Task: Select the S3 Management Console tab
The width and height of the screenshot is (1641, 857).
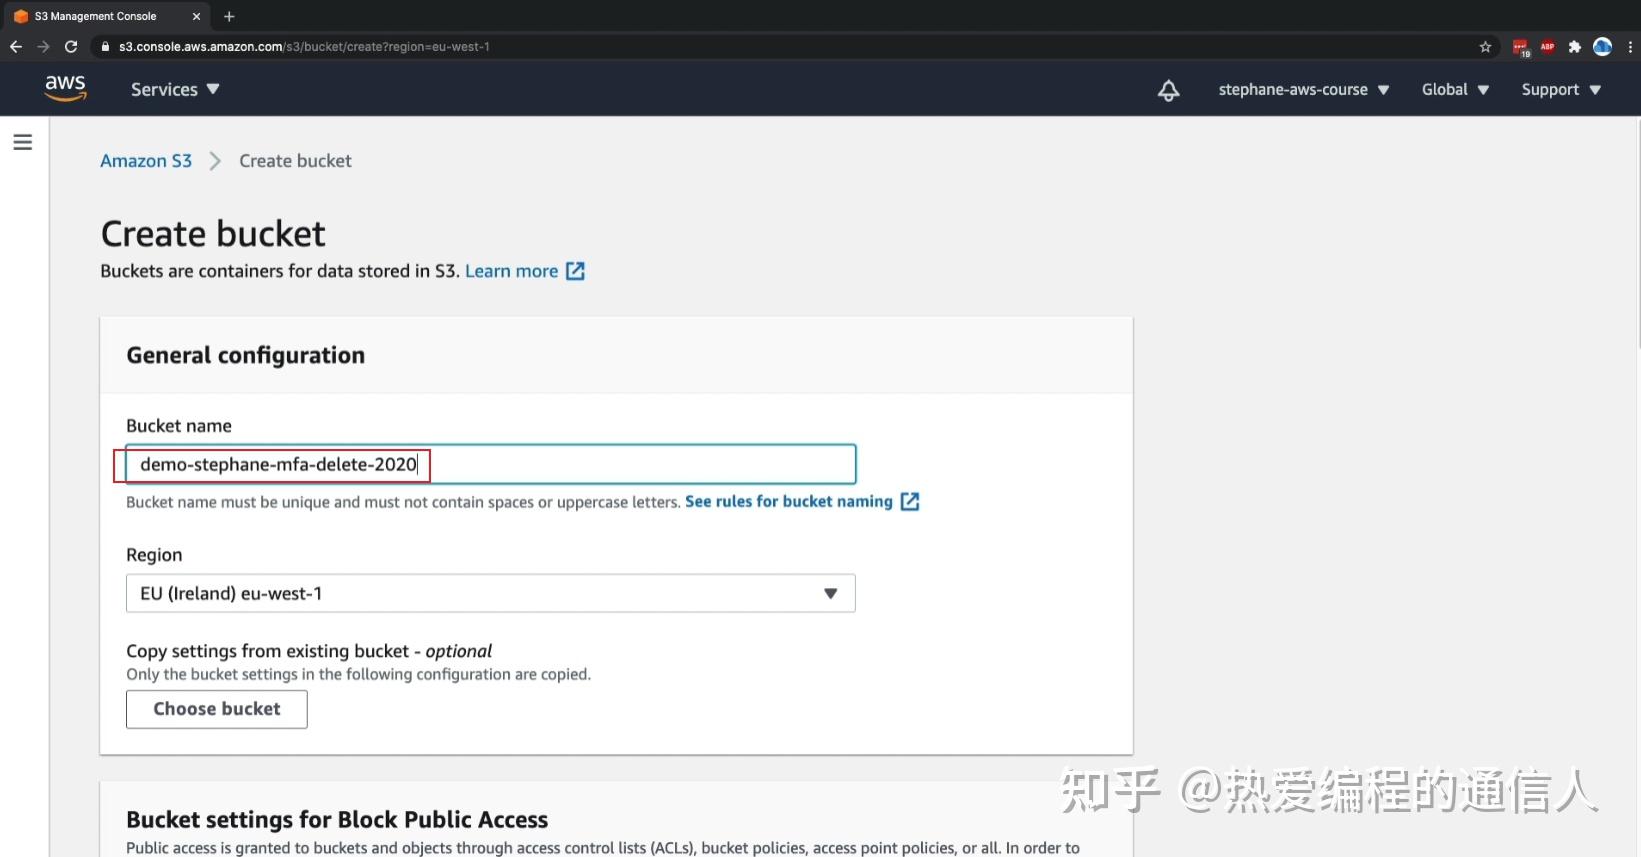Action: [106, 16]
